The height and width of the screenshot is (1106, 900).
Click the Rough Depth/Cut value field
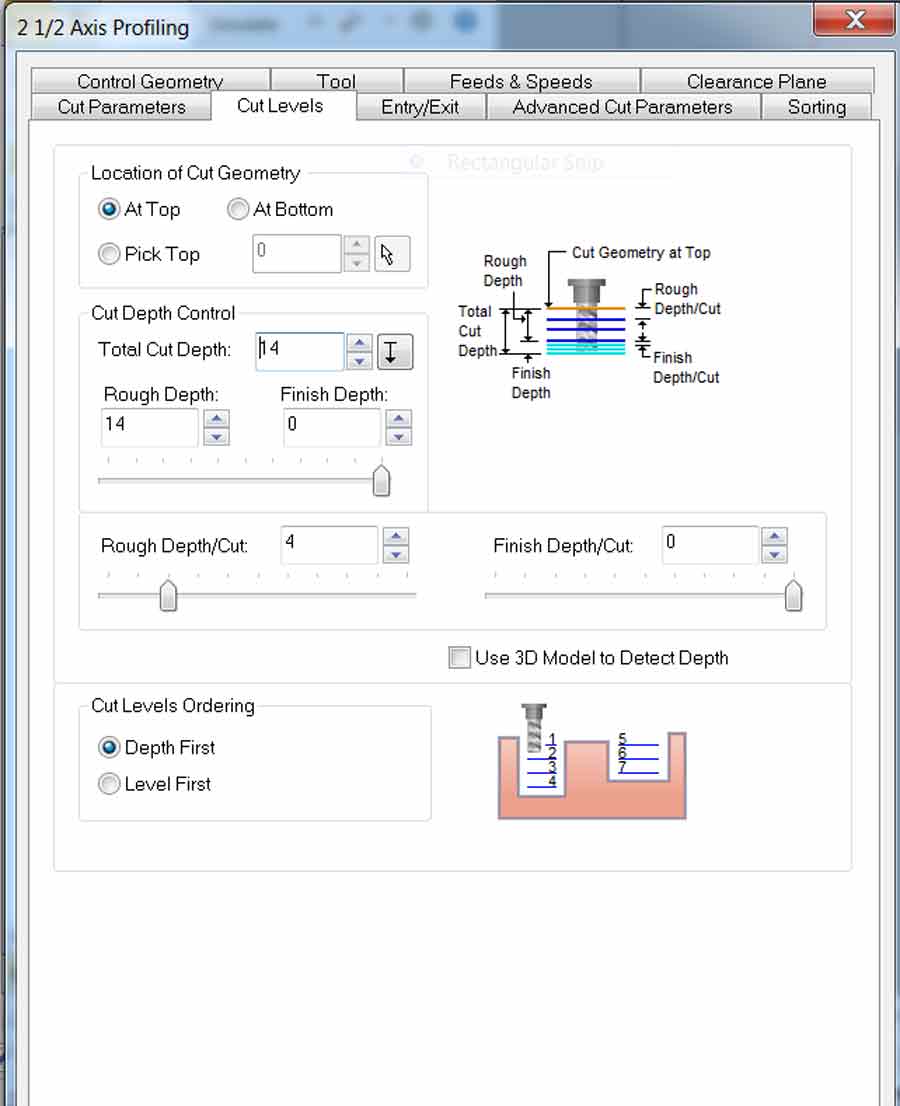point(329,545)
